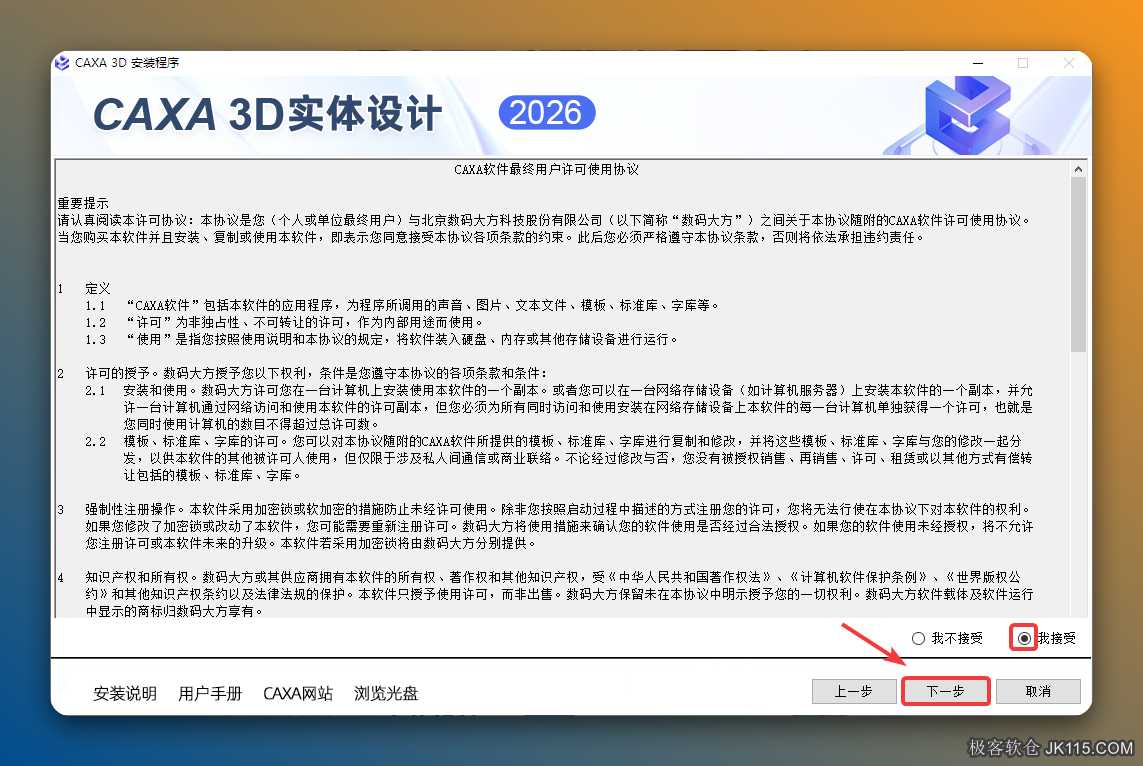Screen dimensions: 1143x766
Task: Click section 1 定义 text
Action: 98,289
